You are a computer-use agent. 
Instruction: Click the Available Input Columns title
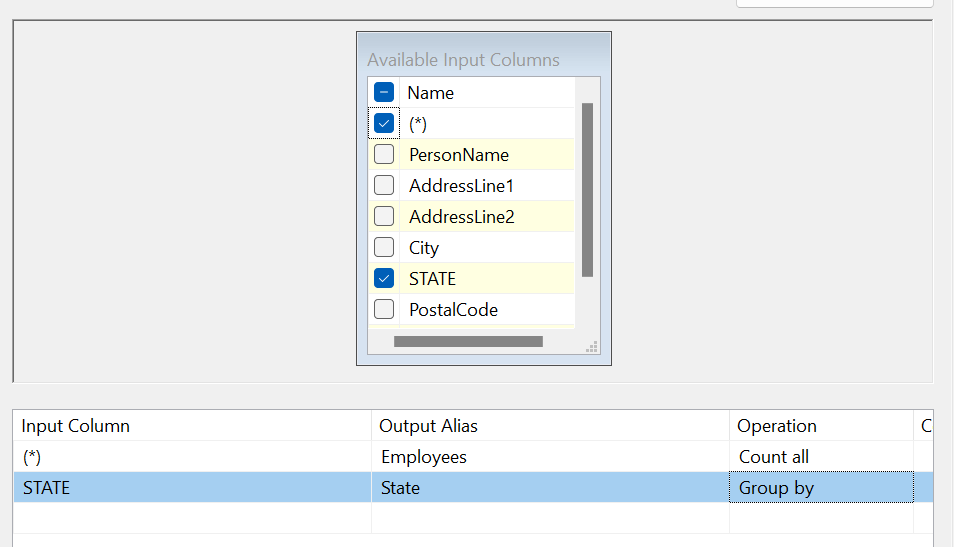tap(463, 60)
